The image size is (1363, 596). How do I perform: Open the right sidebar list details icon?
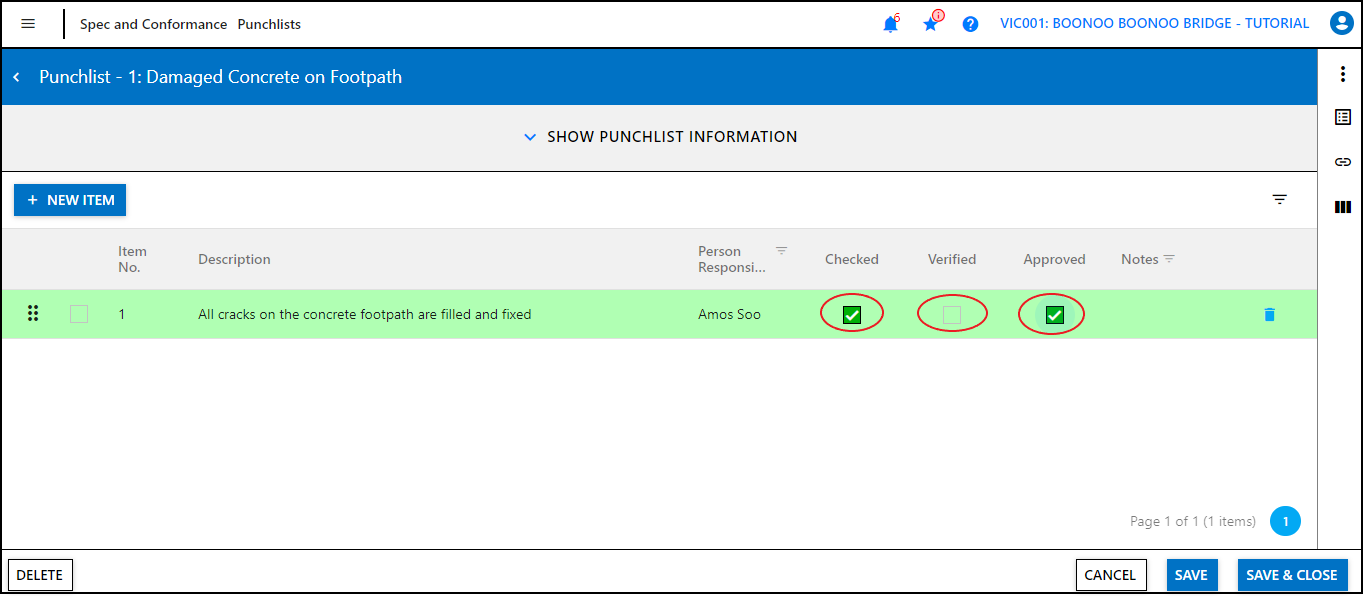click(1343, 118)
